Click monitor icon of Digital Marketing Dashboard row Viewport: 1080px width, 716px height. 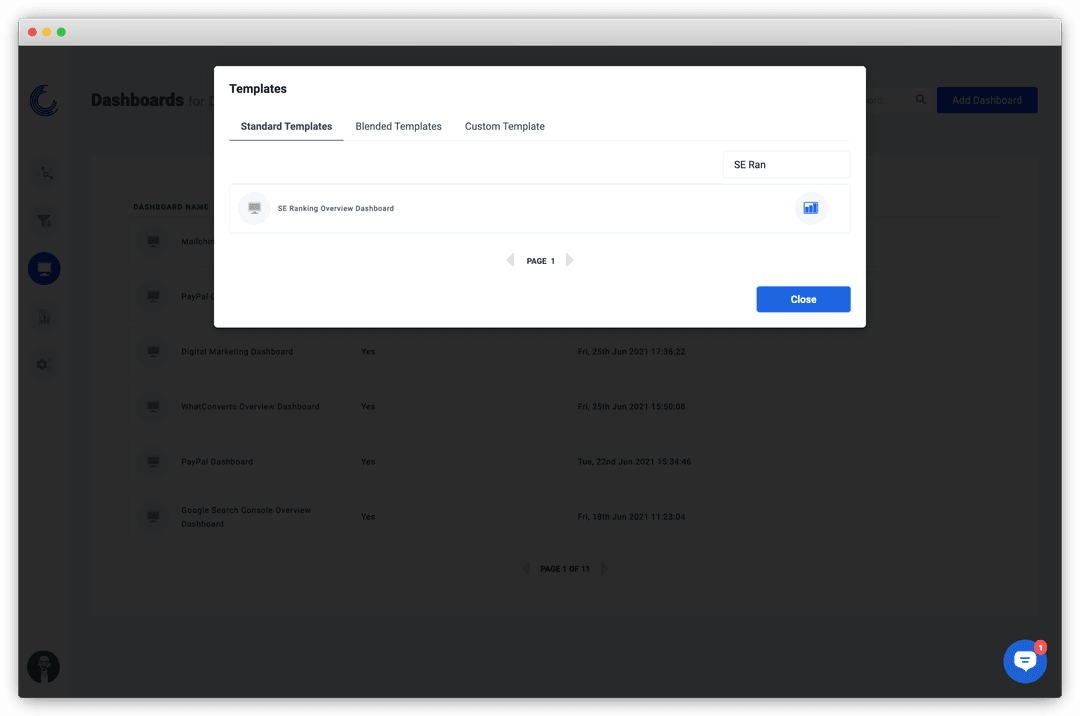(x=154, y=352)
